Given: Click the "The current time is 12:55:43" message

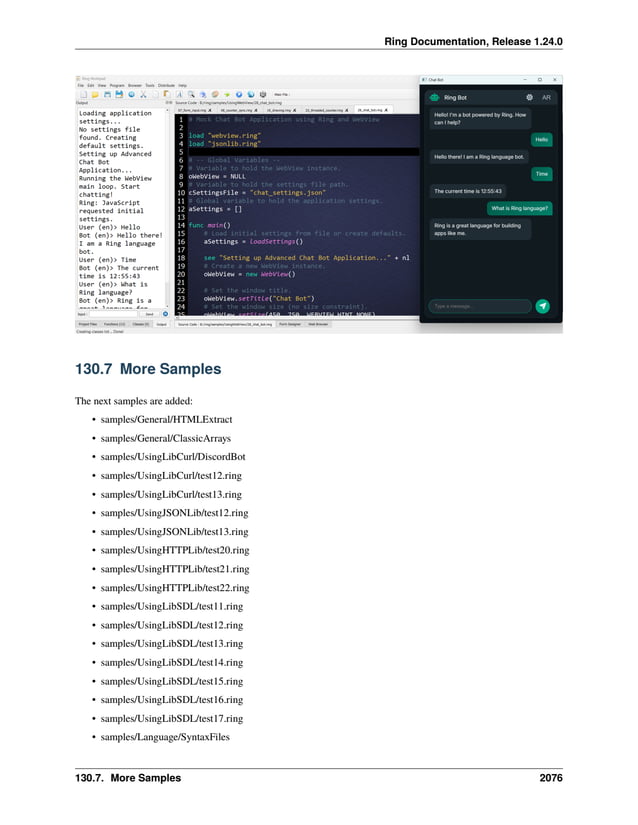Looking at the screenshot, I should point(468,191).
